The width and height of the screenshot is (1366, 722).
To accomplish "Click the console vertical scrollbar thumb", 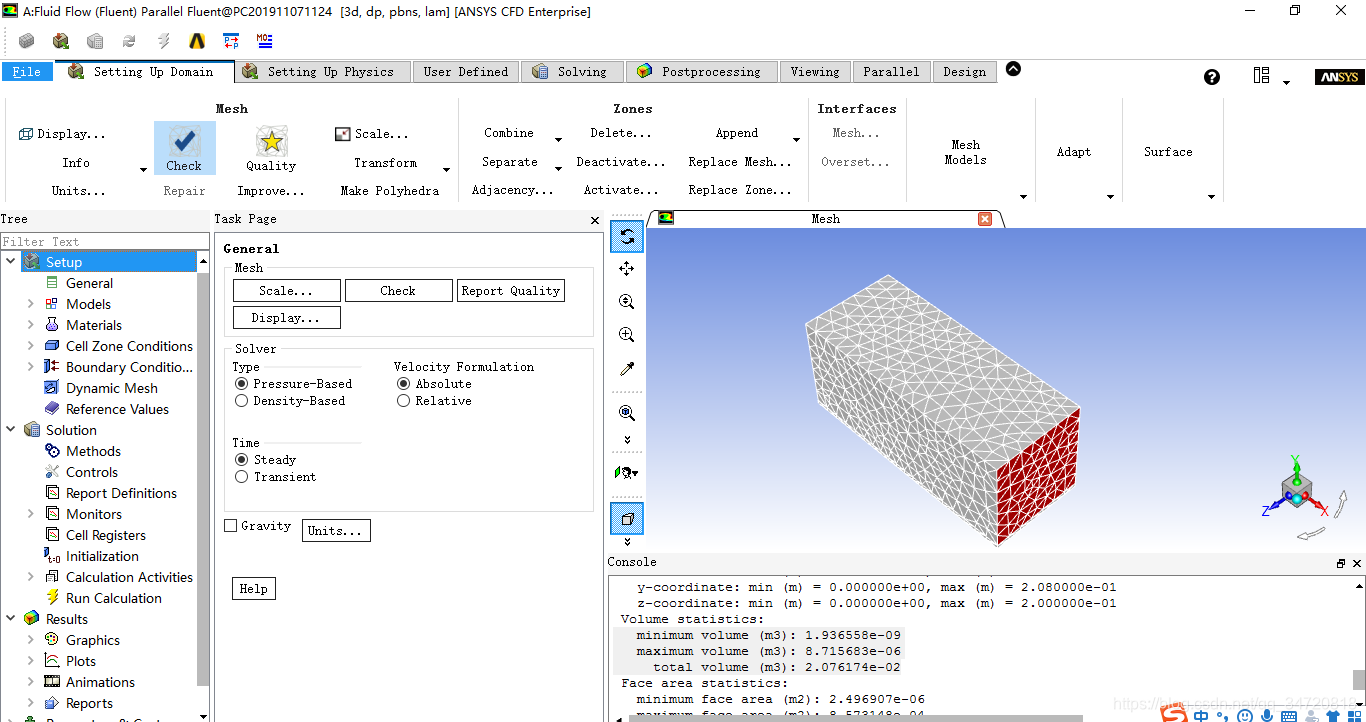I will 1359,680.
